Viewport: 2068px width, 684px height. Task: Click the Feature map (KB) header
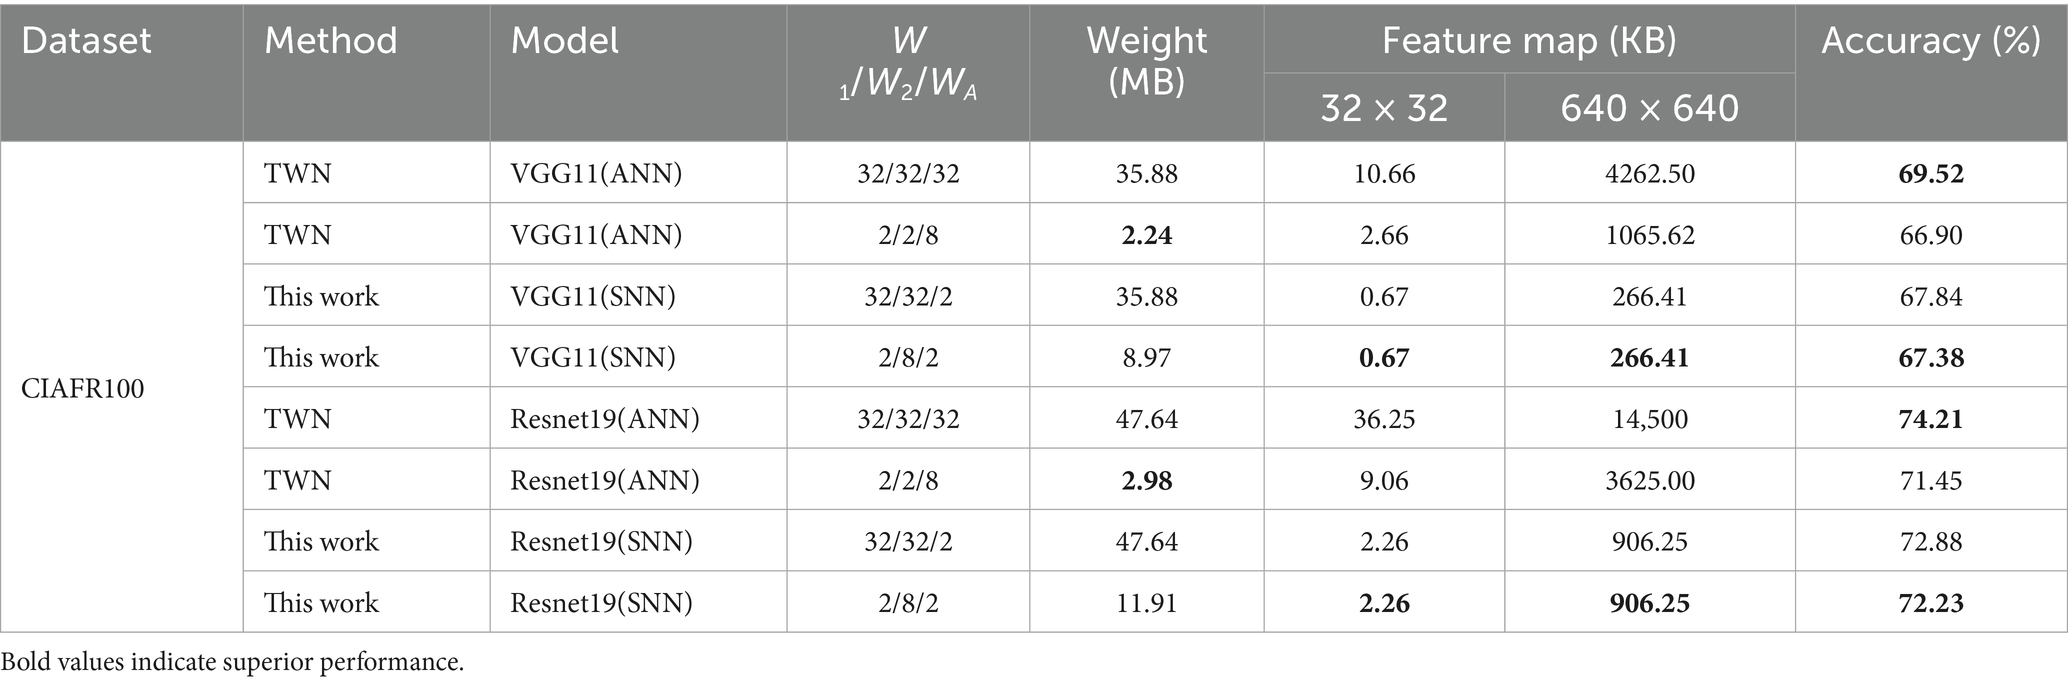coord(1529,41)
